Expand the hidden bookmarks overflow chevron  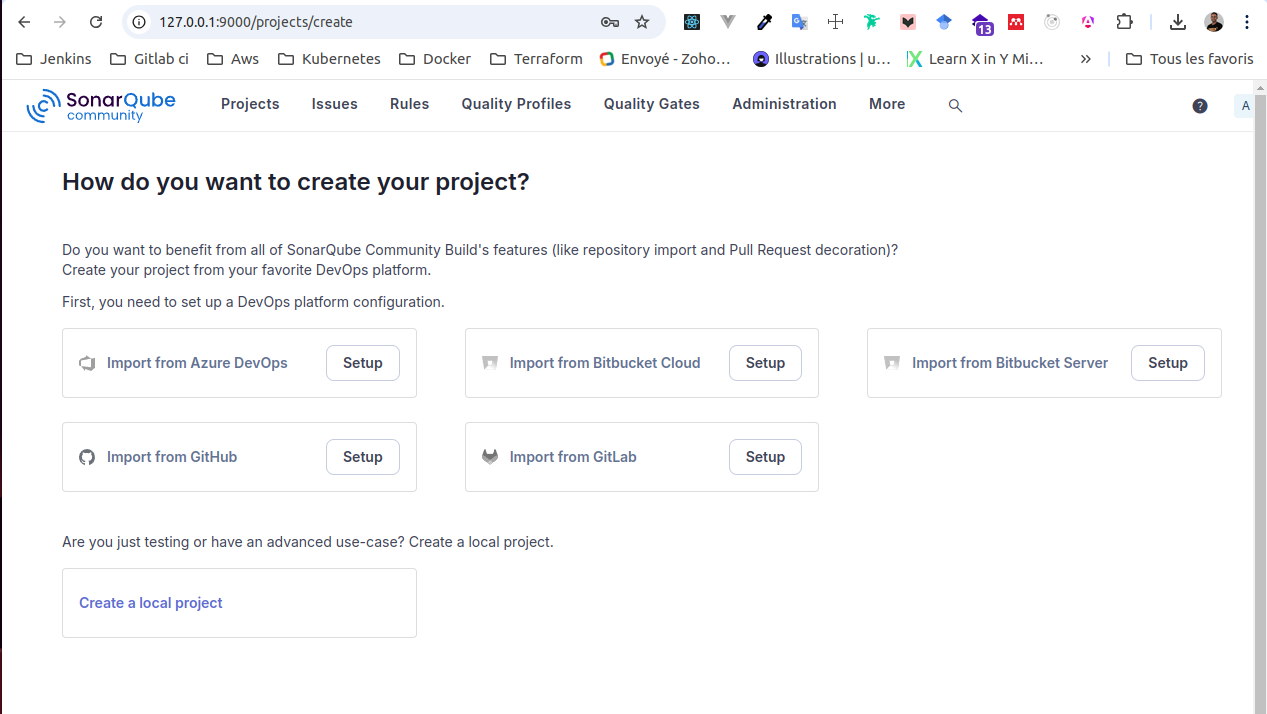(1085, 59)
